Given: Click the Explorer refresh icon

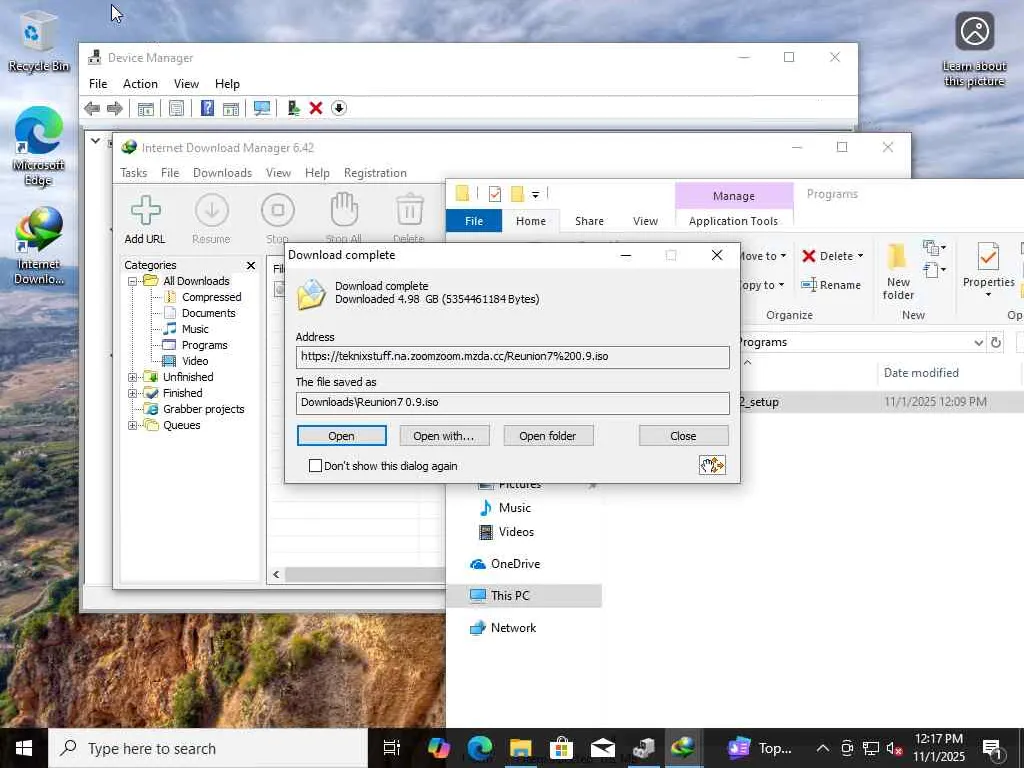Looking at the screenshot, I should 995,342.
